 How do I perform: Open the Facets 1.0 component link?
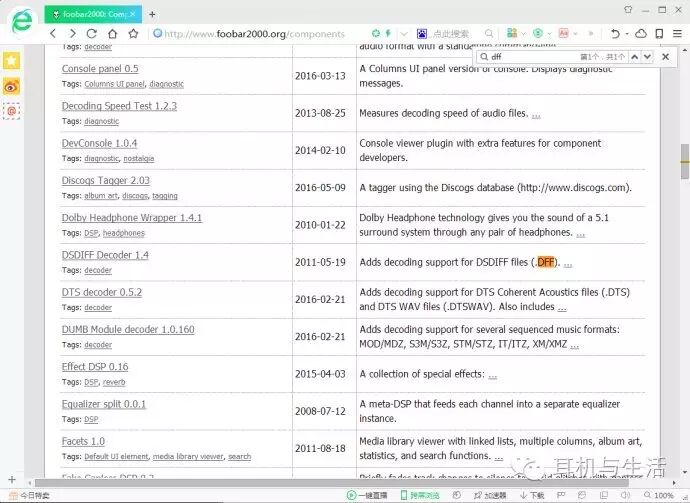click(x=83, y=441)
